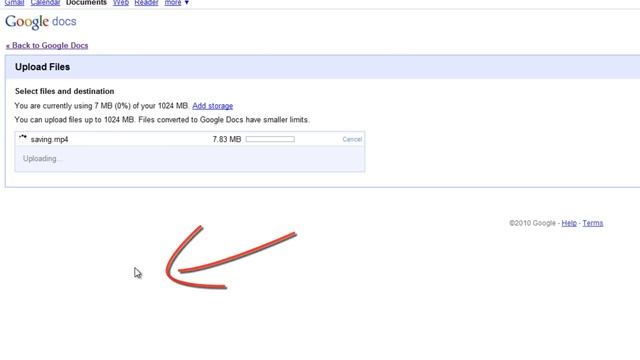Open the Web link in top bar
The width and height of the screenshot is (640, 360).
pyautogui.click(x=121, y=2)
